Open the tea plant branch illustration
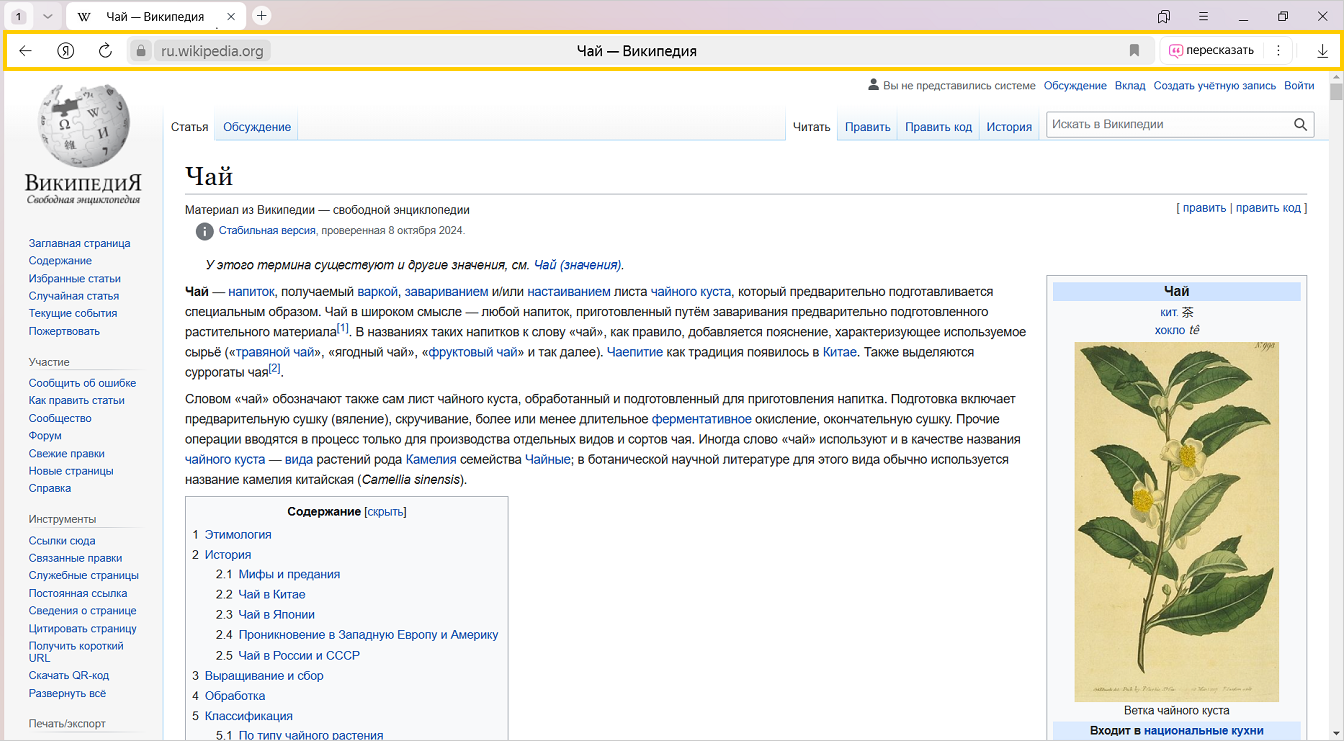Viewport: 1344px width, 741px height. point(1176,521)
